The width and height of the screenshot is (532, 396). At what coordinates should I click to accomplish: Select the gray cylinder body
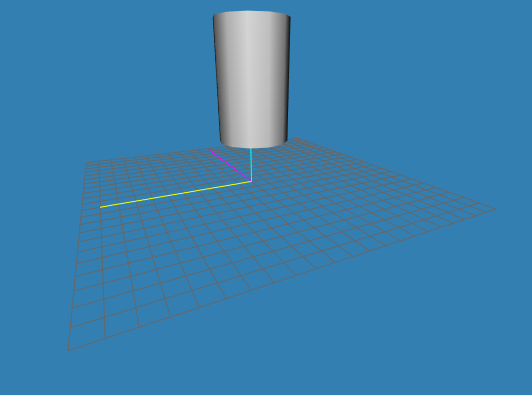click(251, 79)
